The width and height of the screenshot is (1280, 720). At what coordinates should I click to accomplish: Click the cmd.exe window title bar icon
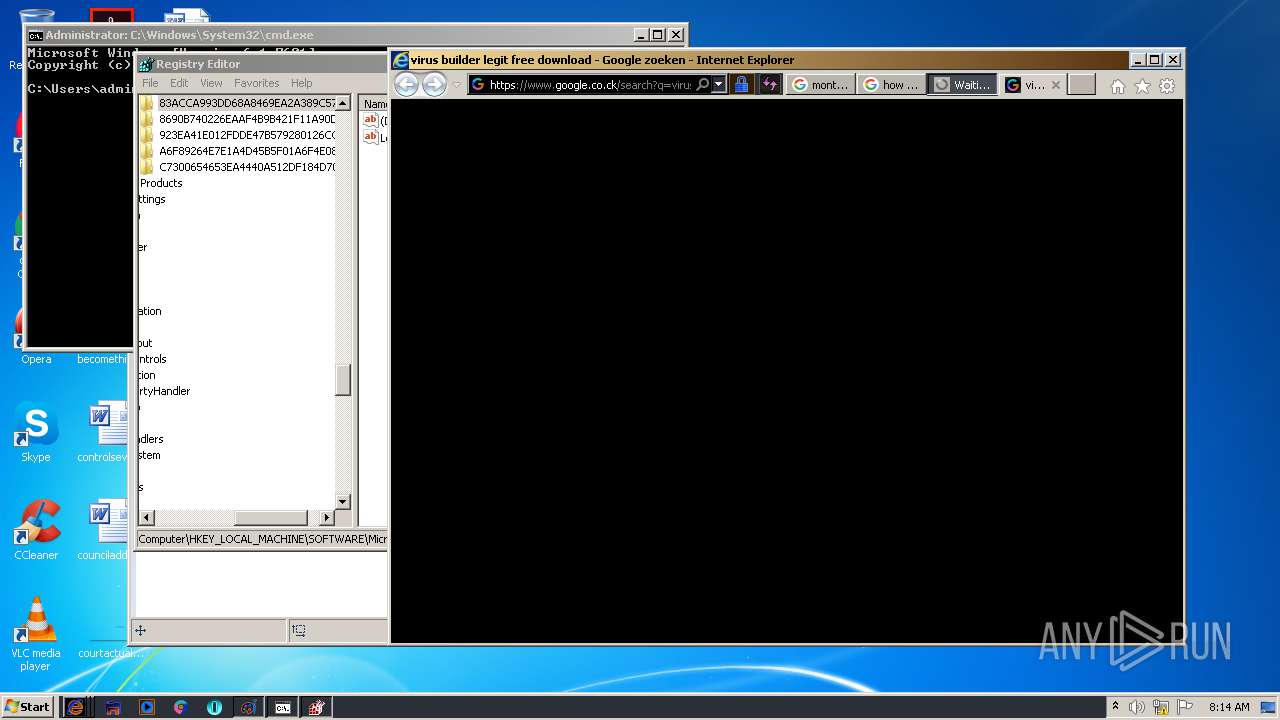[36, 35]
